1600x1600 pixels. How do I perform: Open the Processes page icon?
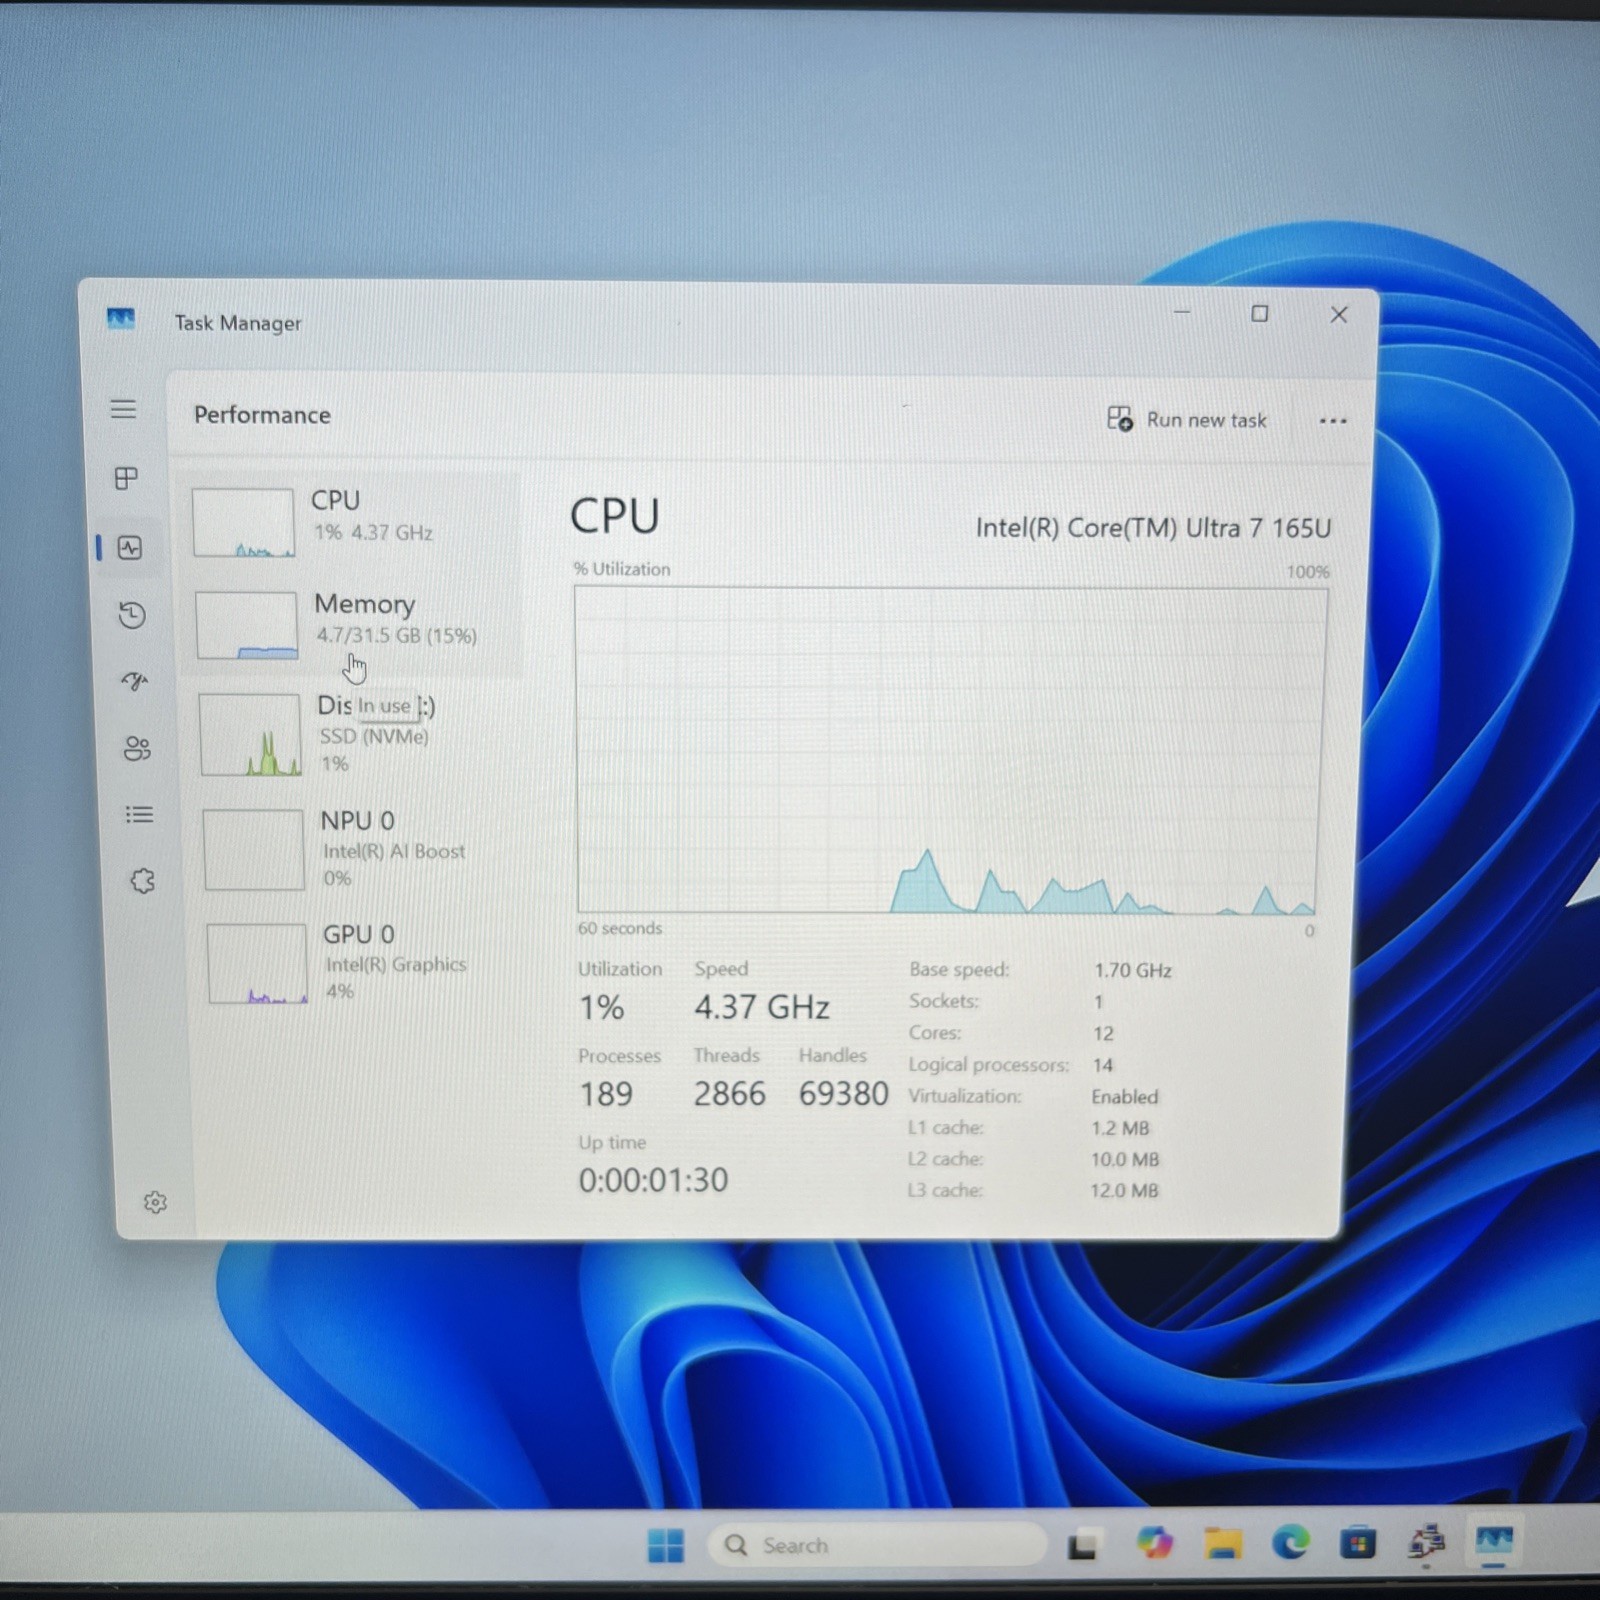pyautogui.click(x=126, y=478)
